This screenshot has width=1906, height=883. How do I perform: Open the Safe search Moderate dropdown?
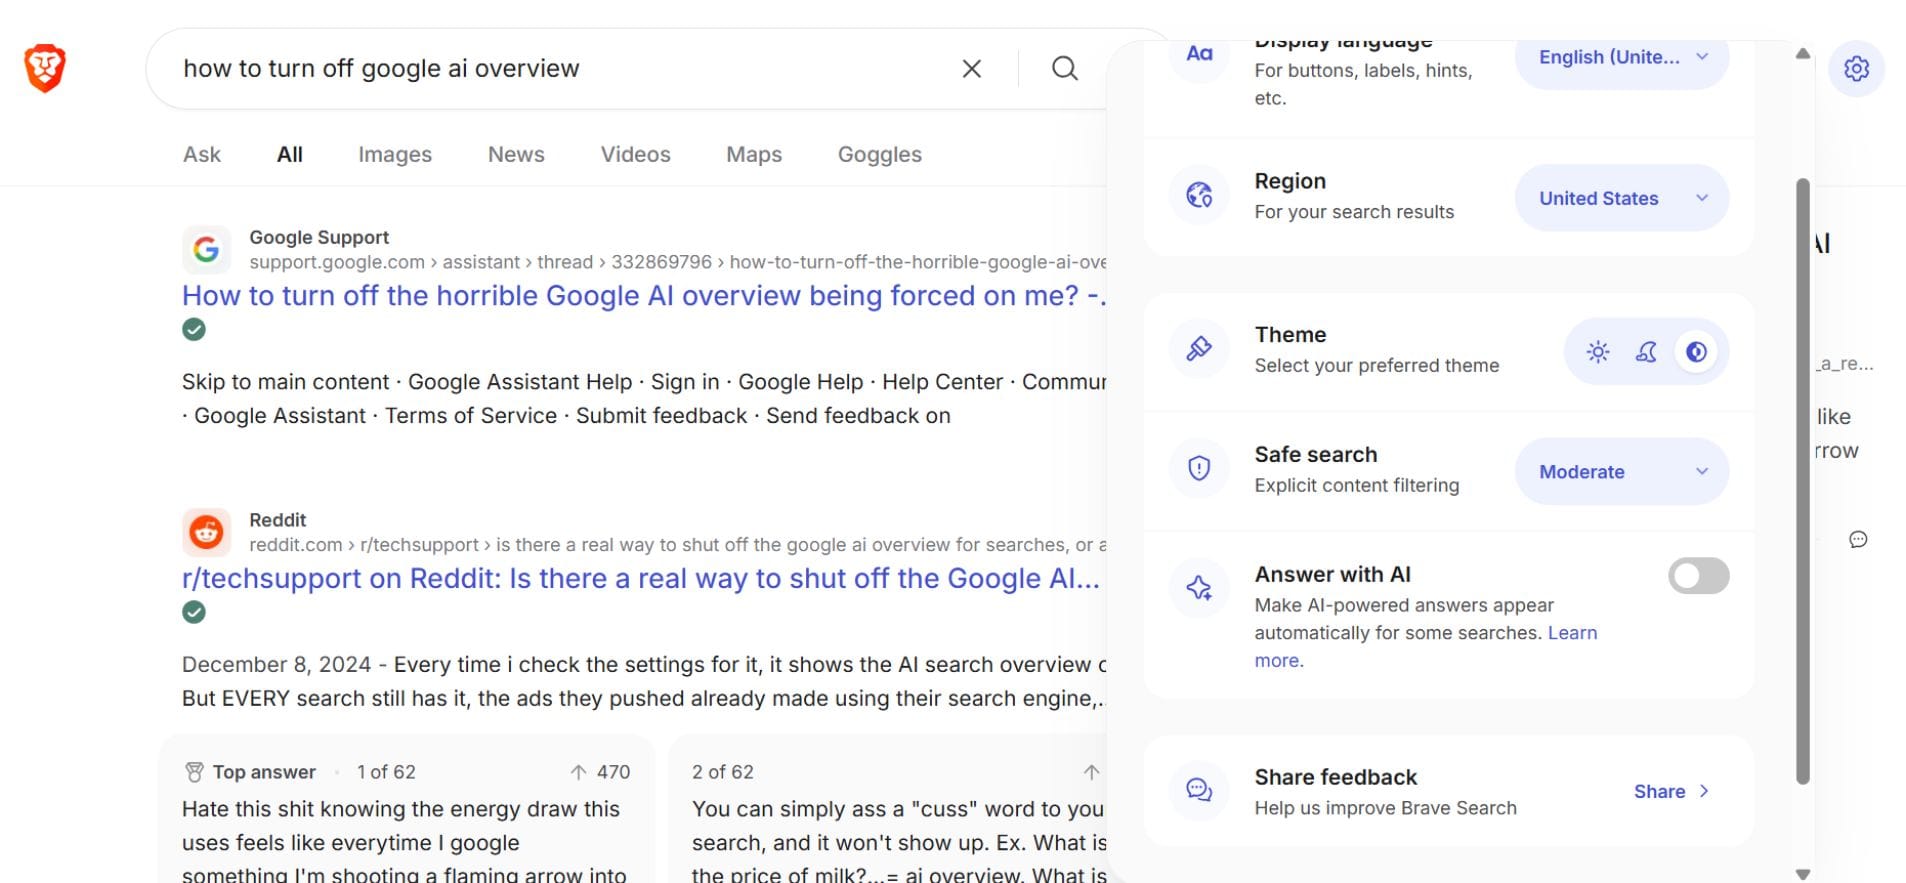click(x=1621, y=471)
